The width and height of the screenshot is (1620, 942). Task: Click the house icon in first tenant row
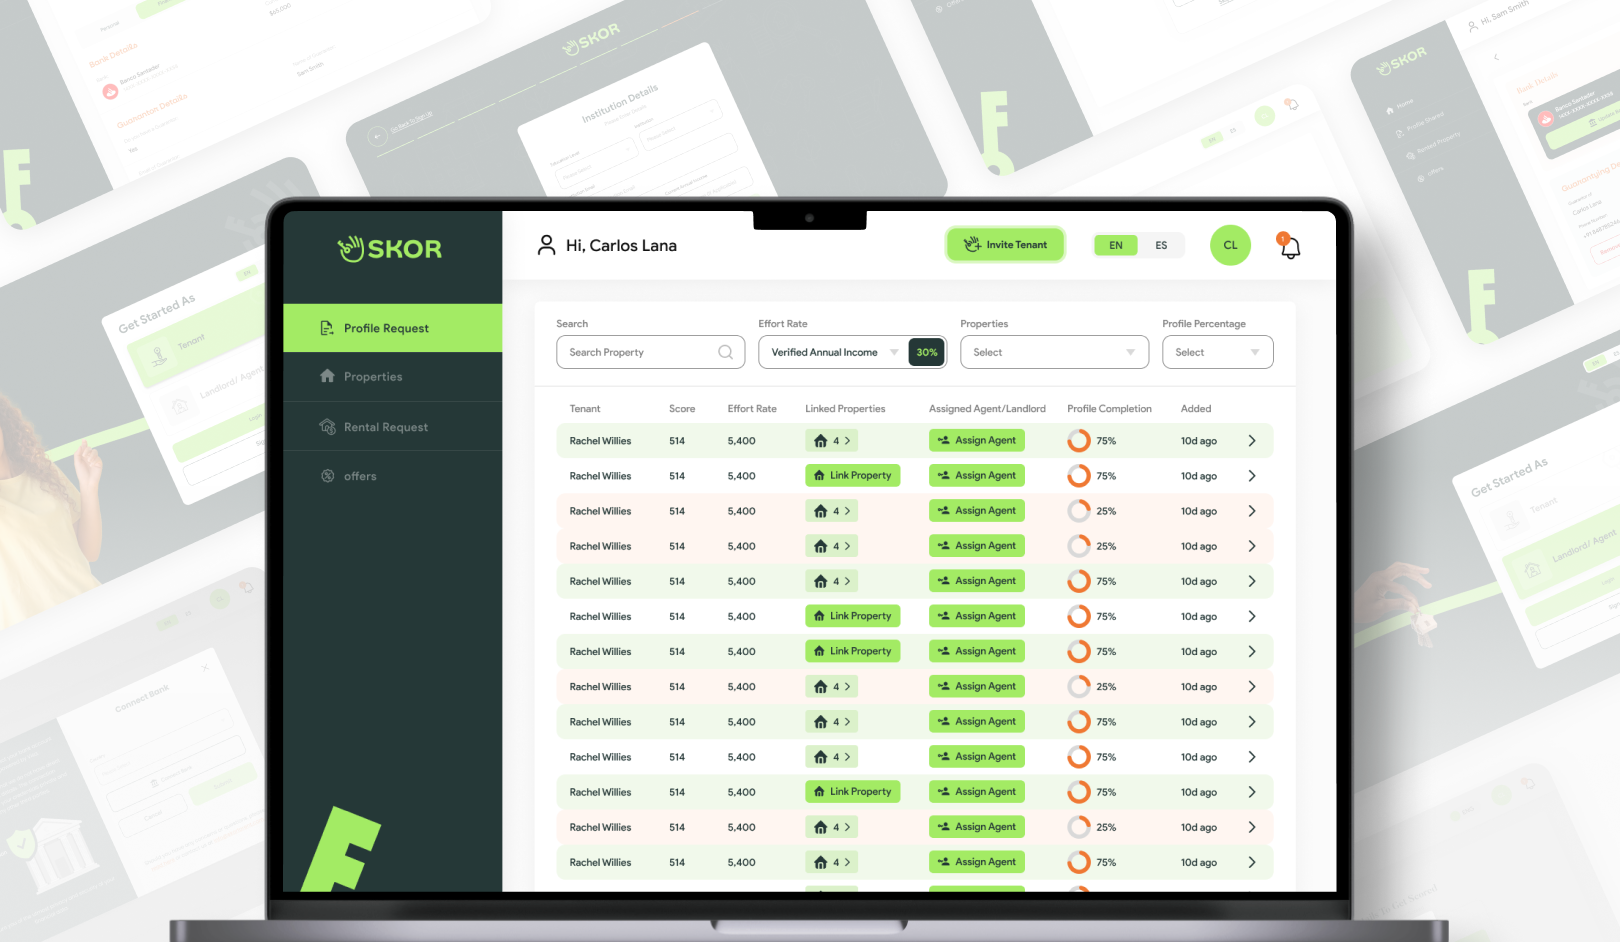[820, 441]
